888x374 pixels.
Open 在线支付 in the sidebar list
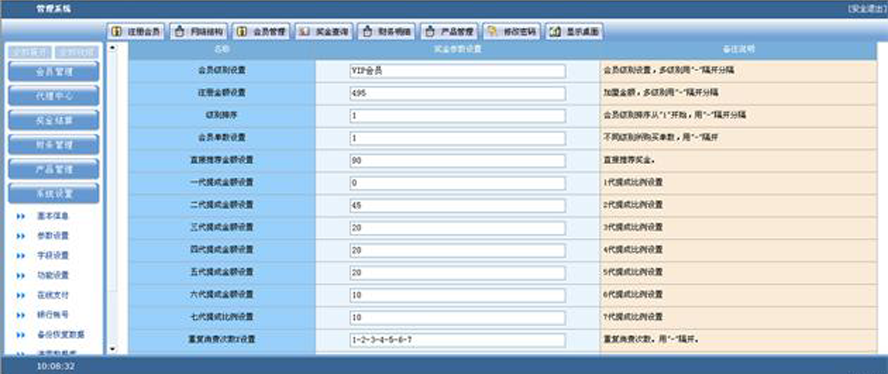point(53,295)
